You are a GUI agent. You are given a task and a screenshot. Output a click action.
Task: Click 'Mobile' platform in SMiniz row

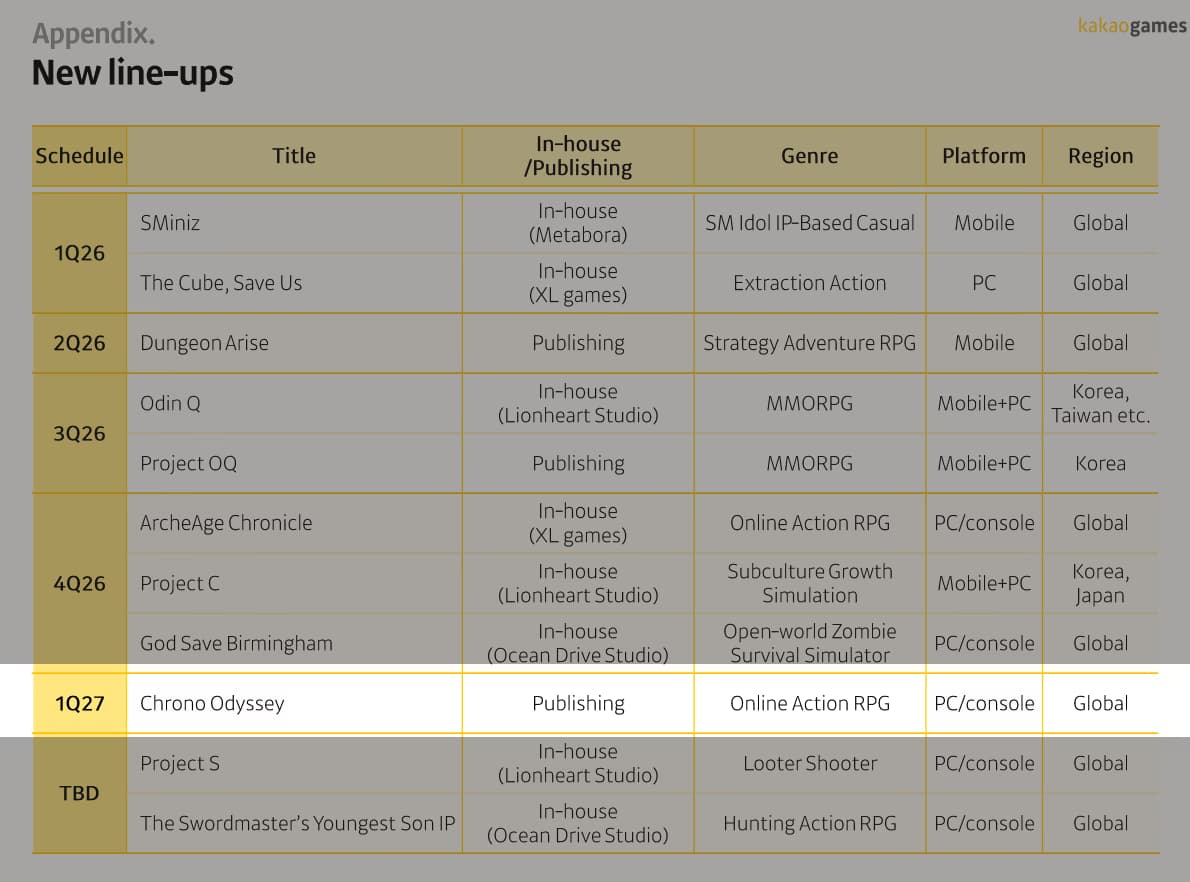coord(984,223)
